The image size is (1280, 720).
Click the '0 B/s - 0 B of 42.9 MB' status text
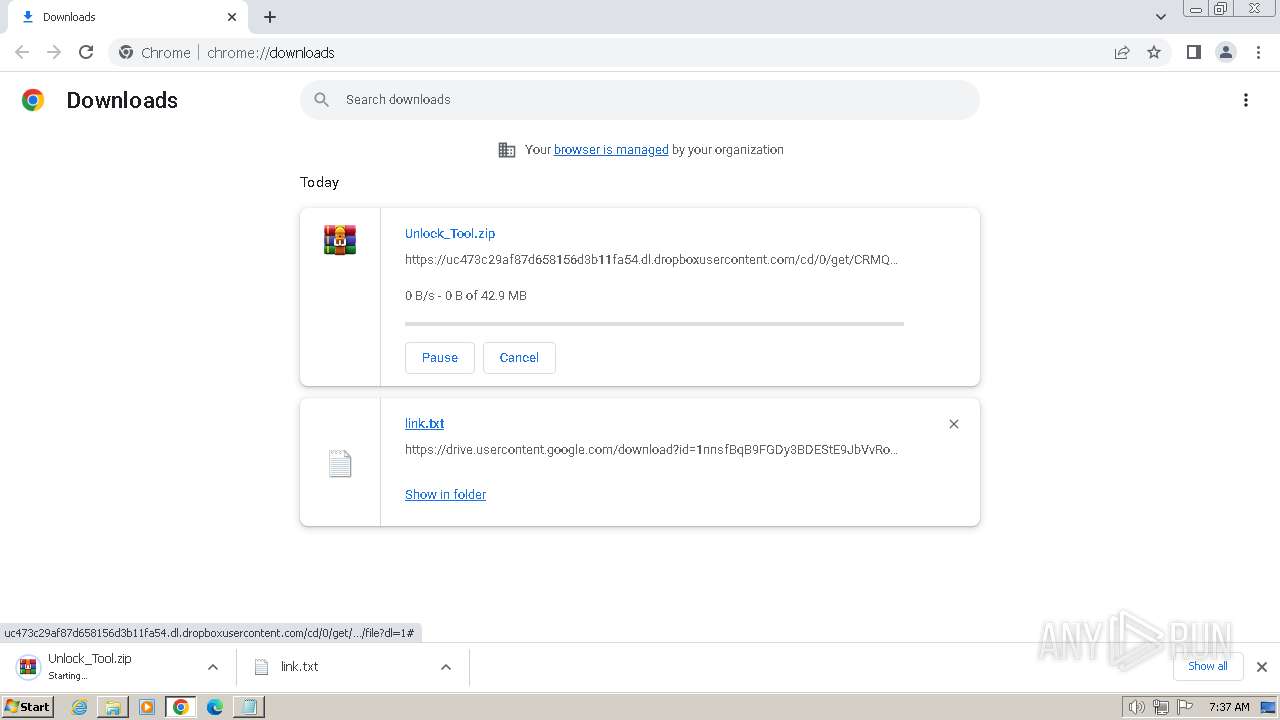point(466,295)
